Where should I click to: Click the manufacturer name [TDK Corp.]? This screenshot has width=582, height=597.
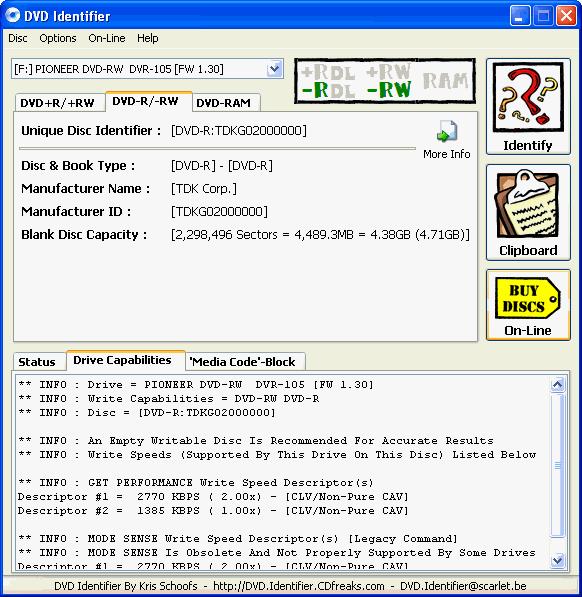pos(204,188)
